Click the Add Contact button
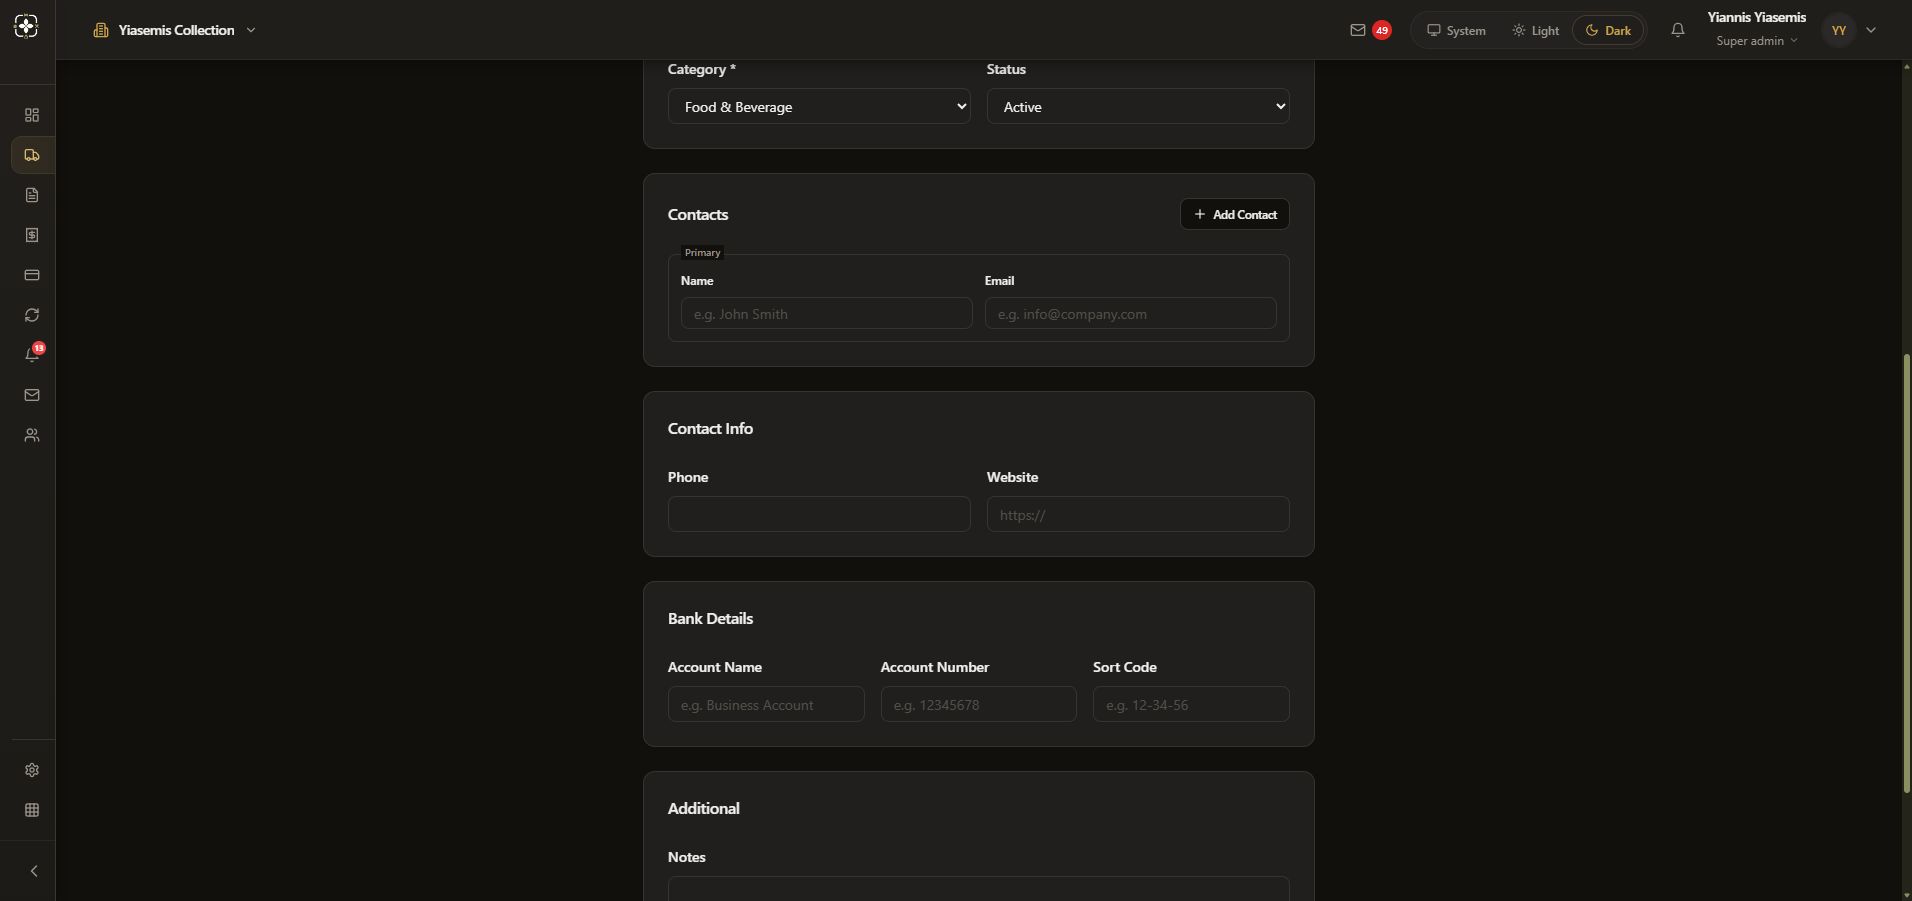Screen dimensions: 1912x901 coord(1235,214)
